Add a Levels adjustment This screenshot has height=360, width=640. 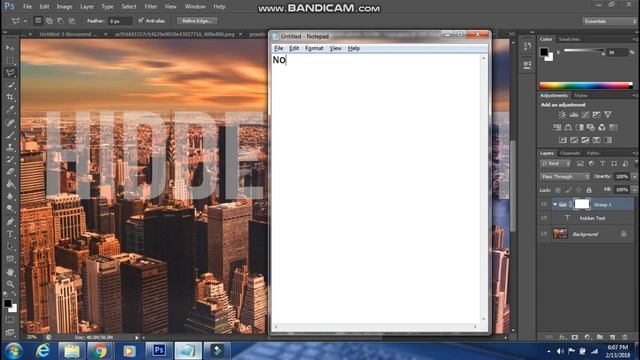(x=574, y=115)
